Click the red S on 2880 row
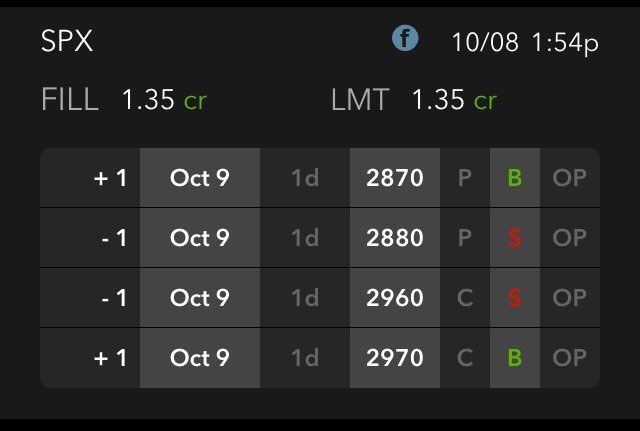The image size is (640, 431). 515,238
